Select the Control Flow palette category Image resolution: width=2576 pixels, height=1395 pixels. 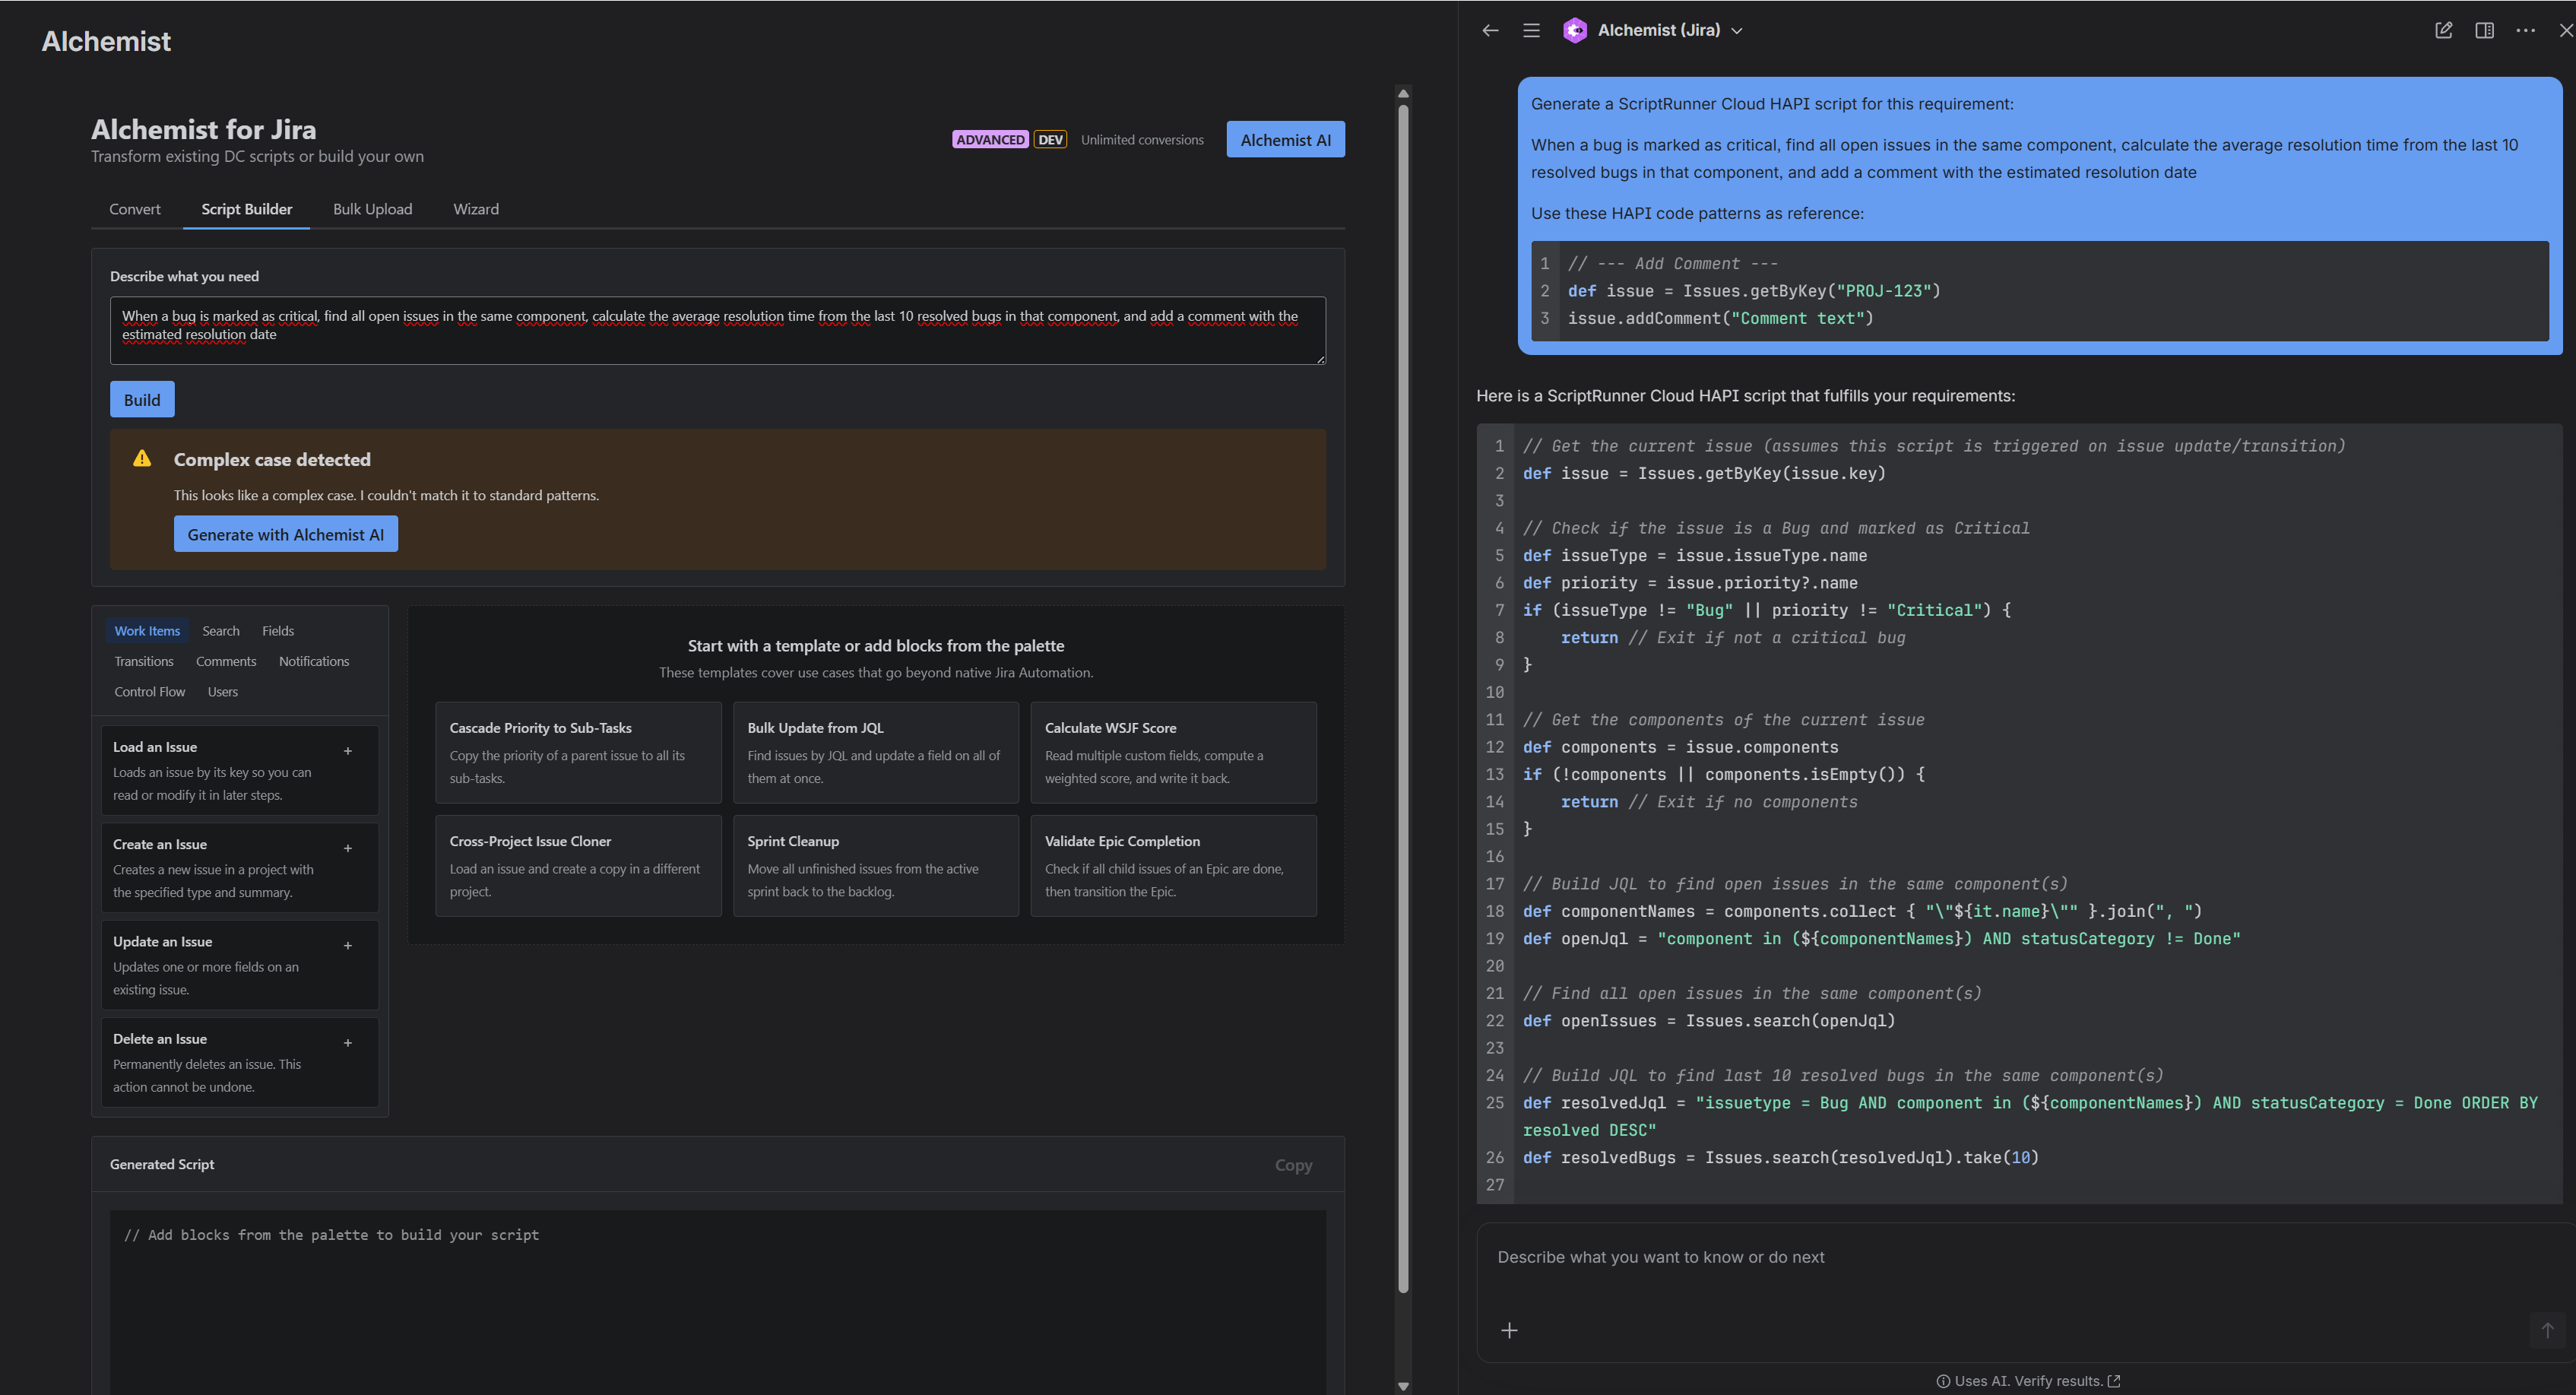click(x=150, y=692)
